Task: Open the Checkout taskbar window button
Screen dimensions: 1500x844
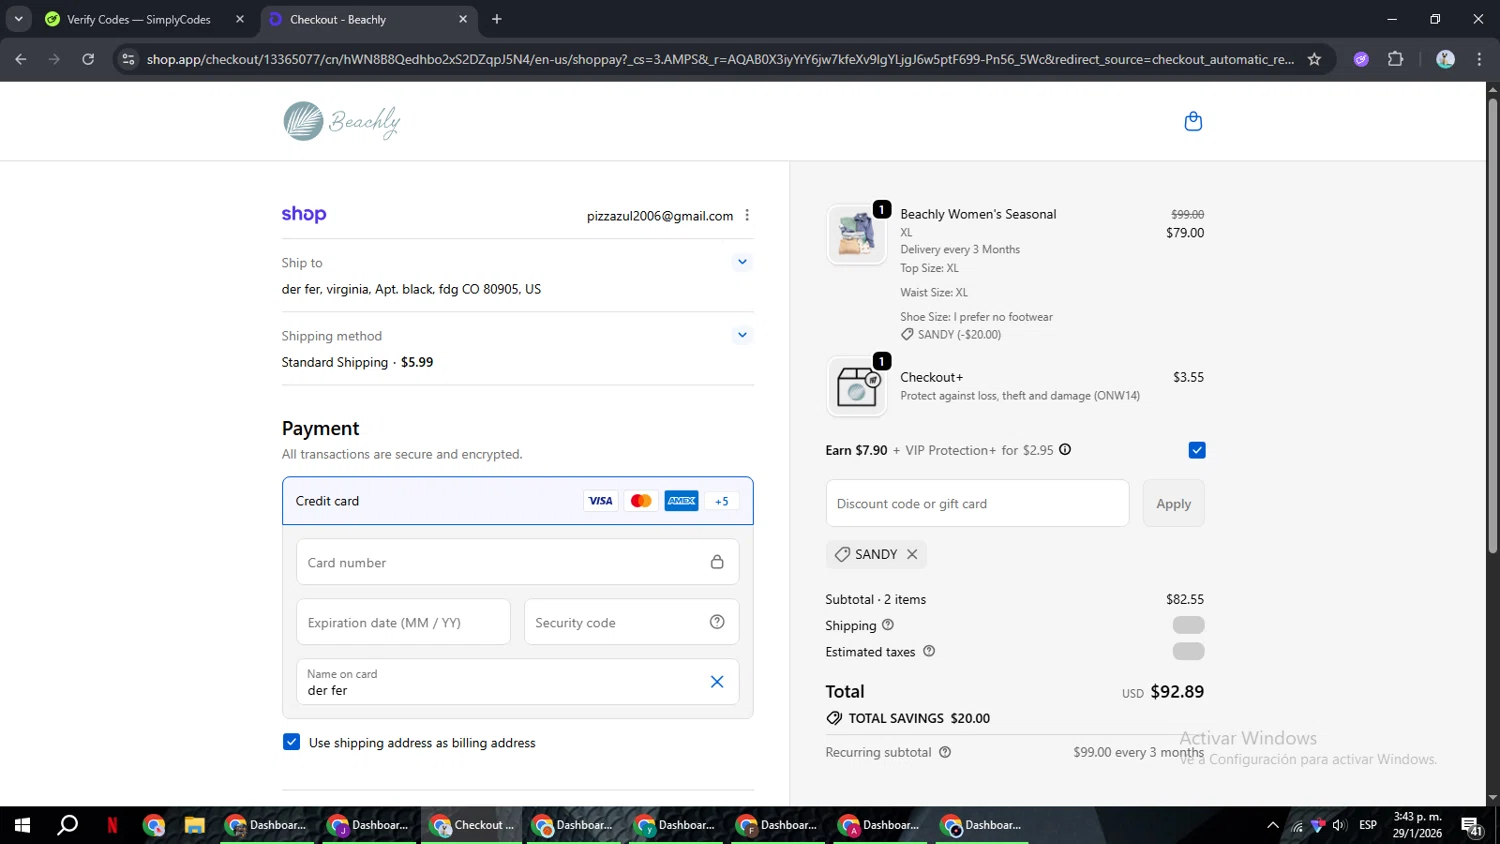Action: (471, 825)
